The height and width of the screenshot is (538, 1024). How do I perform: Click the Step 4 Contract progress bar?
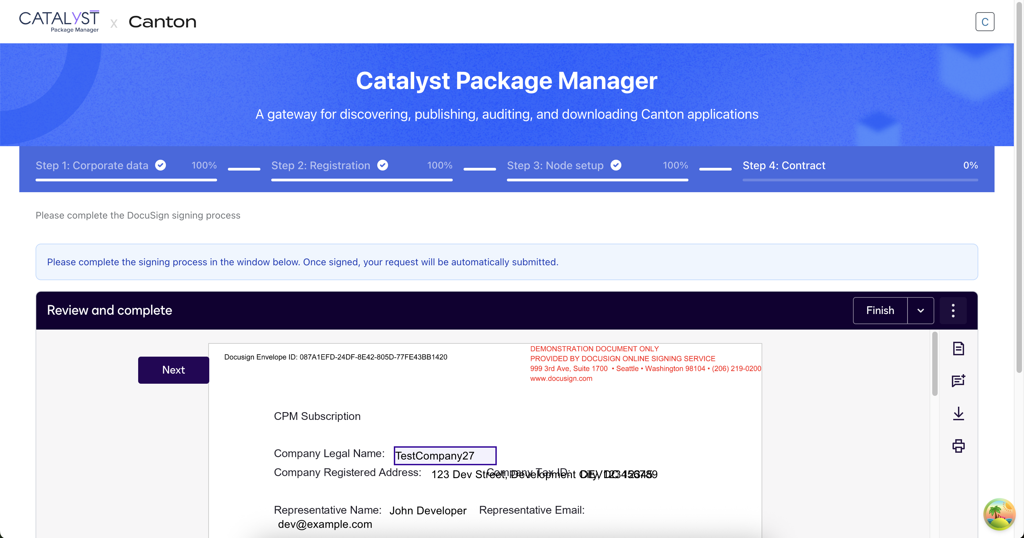coord(860,180)
